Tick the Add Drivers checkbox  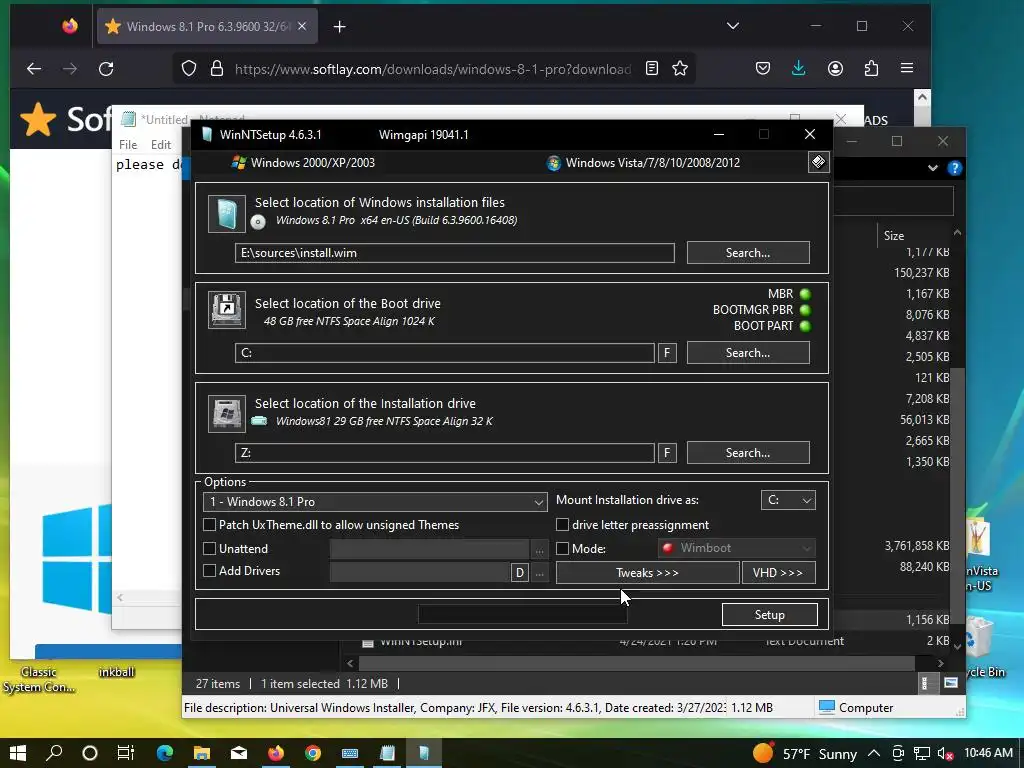210,570
